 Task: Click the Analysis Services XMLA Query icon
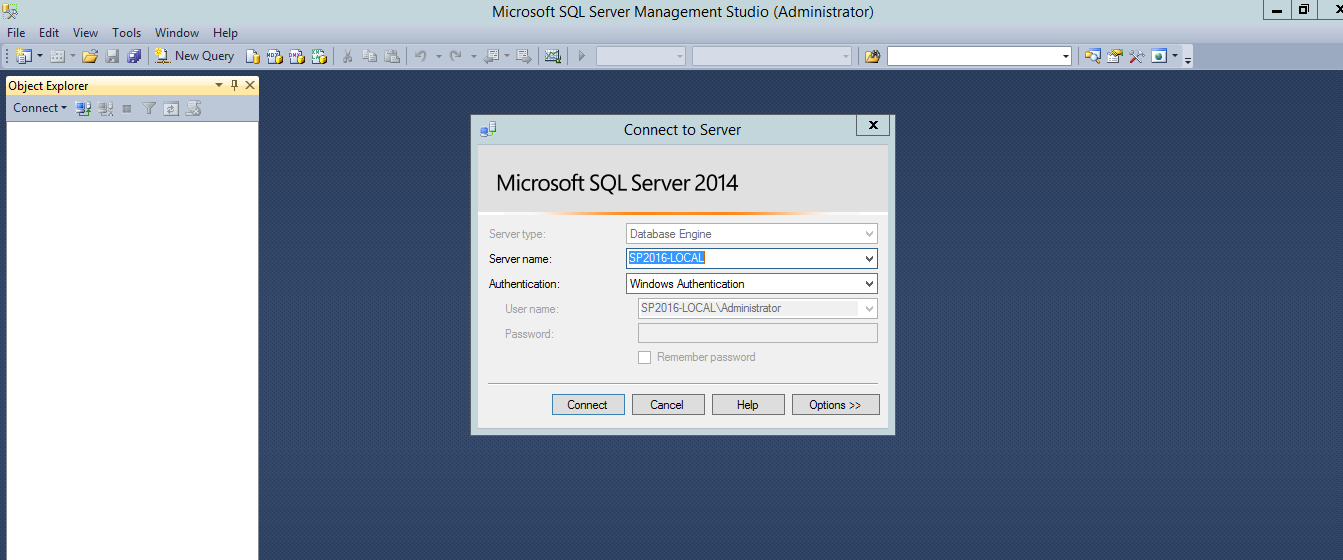point(319,56)
